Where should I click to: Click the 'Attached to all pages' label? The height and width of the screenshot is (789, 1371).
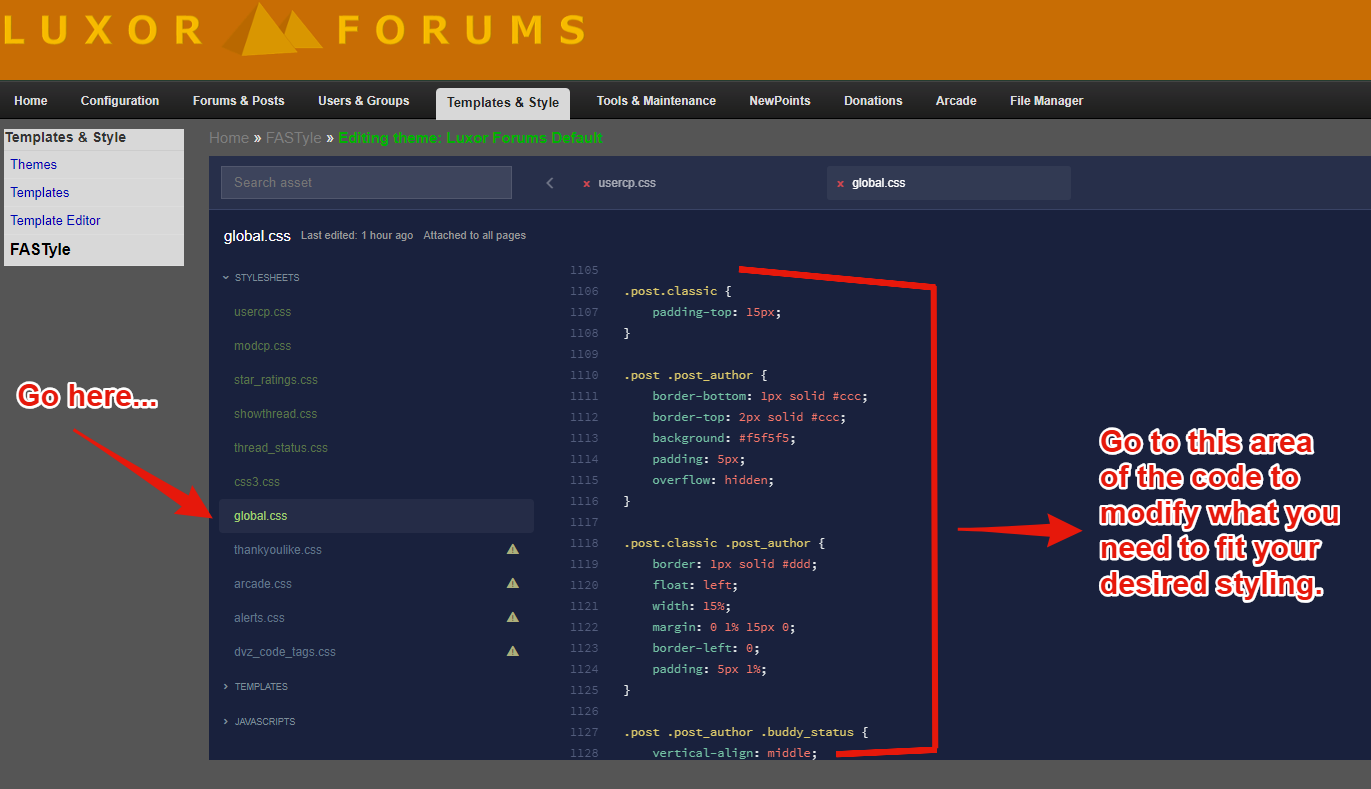point(474,236)
